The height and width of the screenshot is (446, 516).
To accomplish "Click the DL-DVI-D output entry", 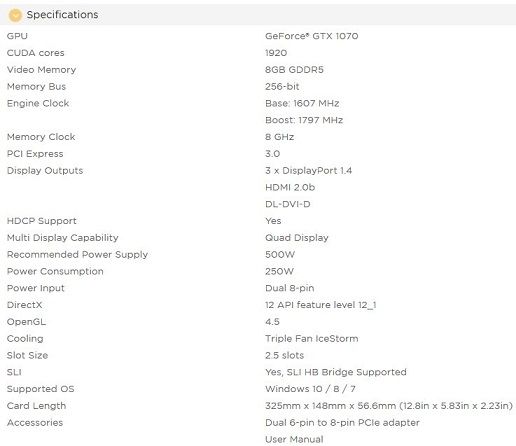I will click(x=287, y=204).
